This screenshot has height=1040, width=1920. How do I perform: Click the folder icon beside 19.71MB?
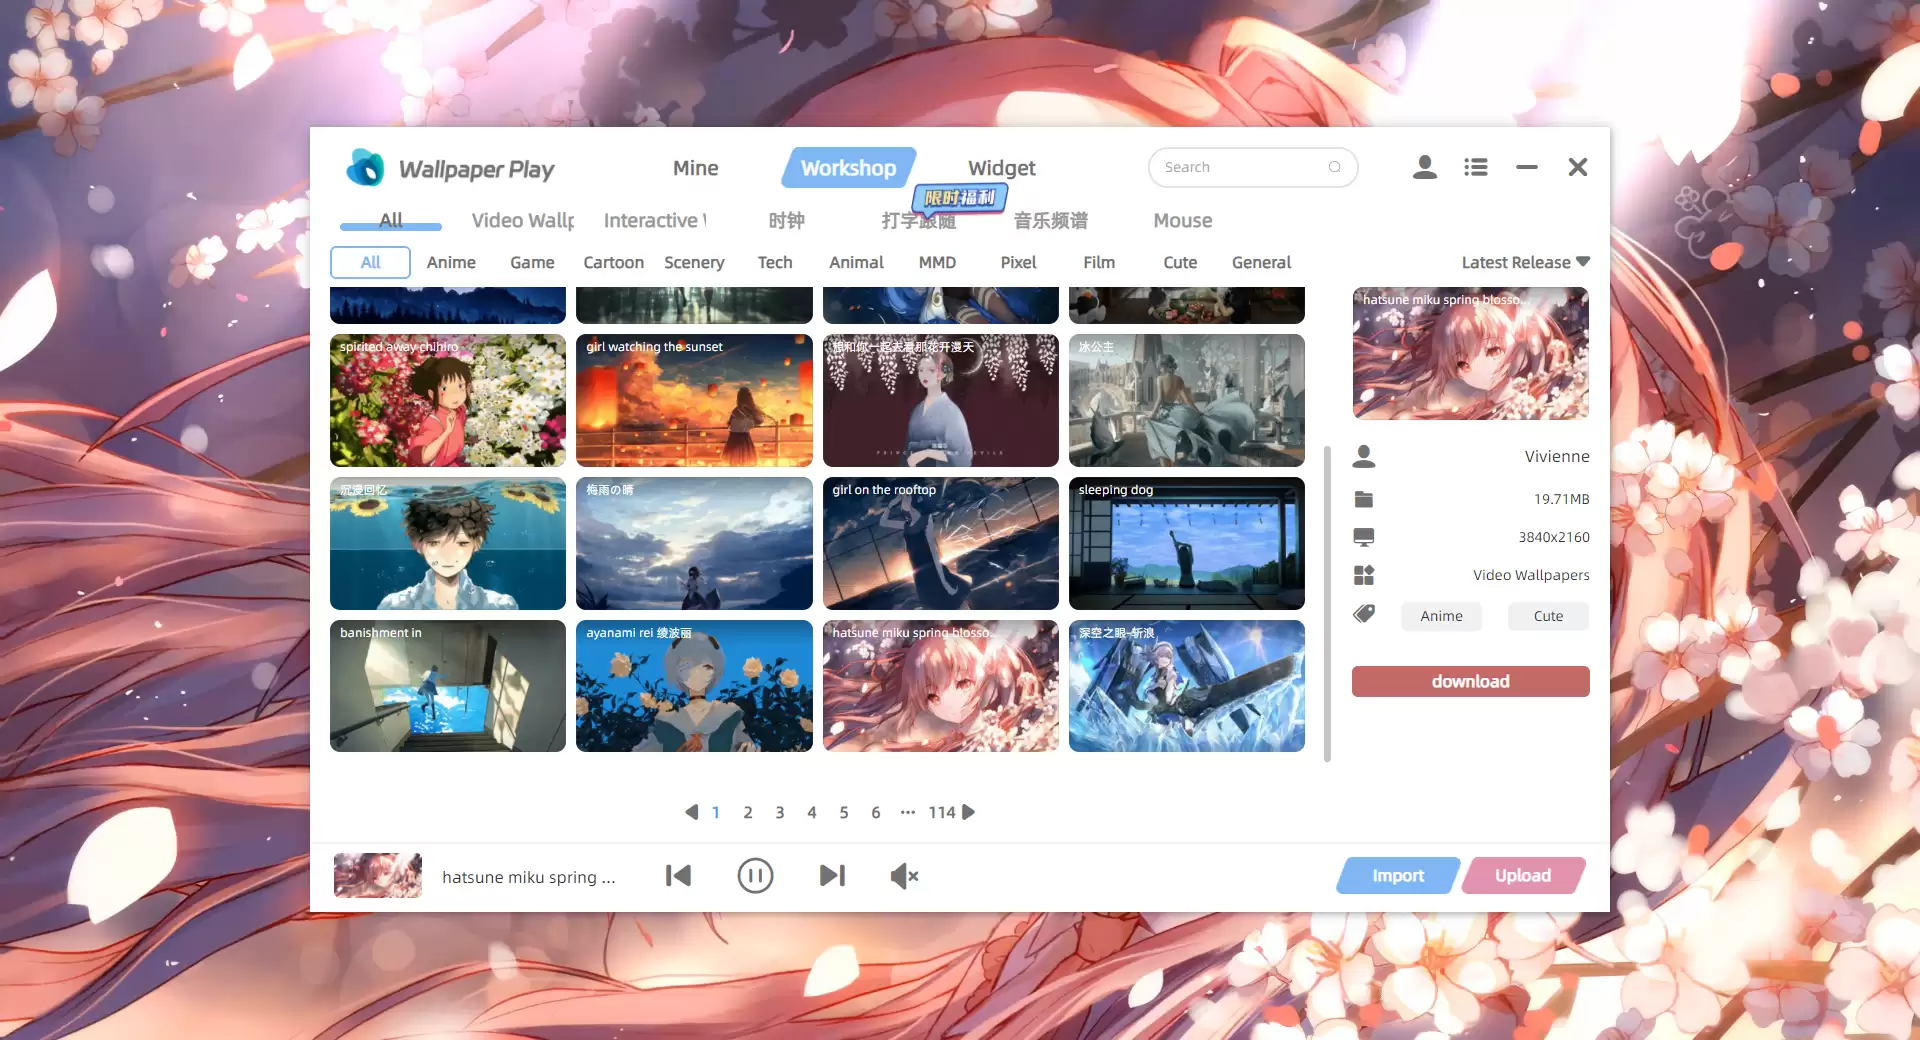(x=1363, y=499)
